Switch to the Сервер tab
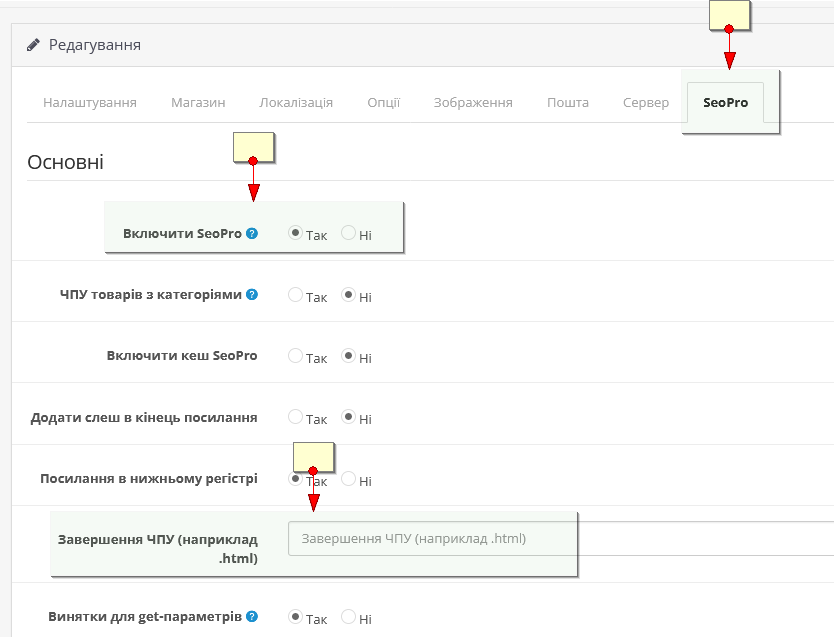Image resolution: width=834 pixels, height=637 pixels. click(x=646, y=103)
